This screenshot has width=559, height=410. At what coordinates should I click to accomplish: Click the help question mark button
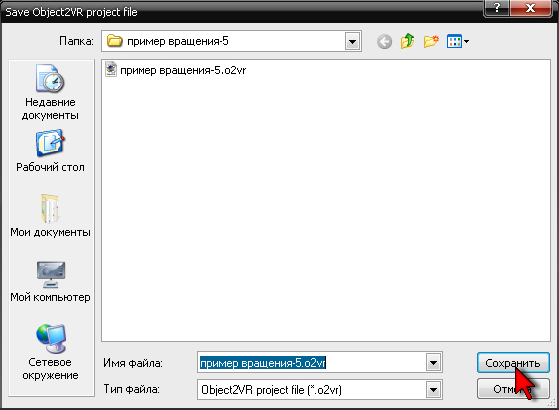tap(497, 8)
